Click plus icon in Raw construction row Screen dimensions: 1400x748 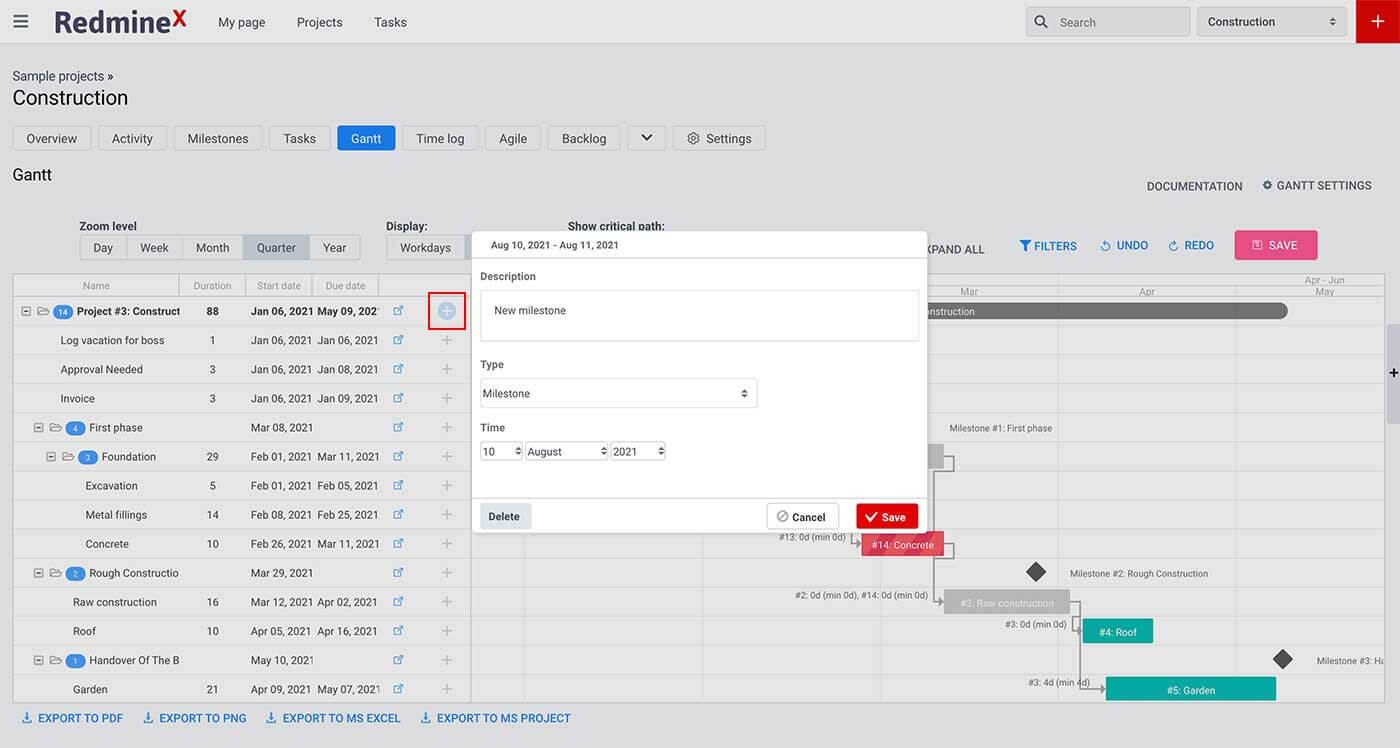[447, 602]
